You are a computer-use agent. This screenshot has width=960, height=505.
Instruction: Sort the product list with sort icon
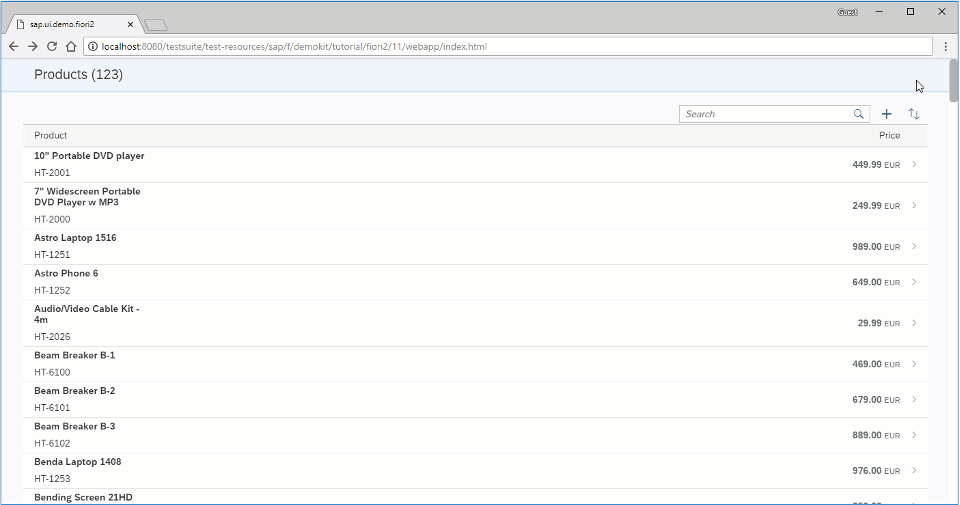point(914,114)
